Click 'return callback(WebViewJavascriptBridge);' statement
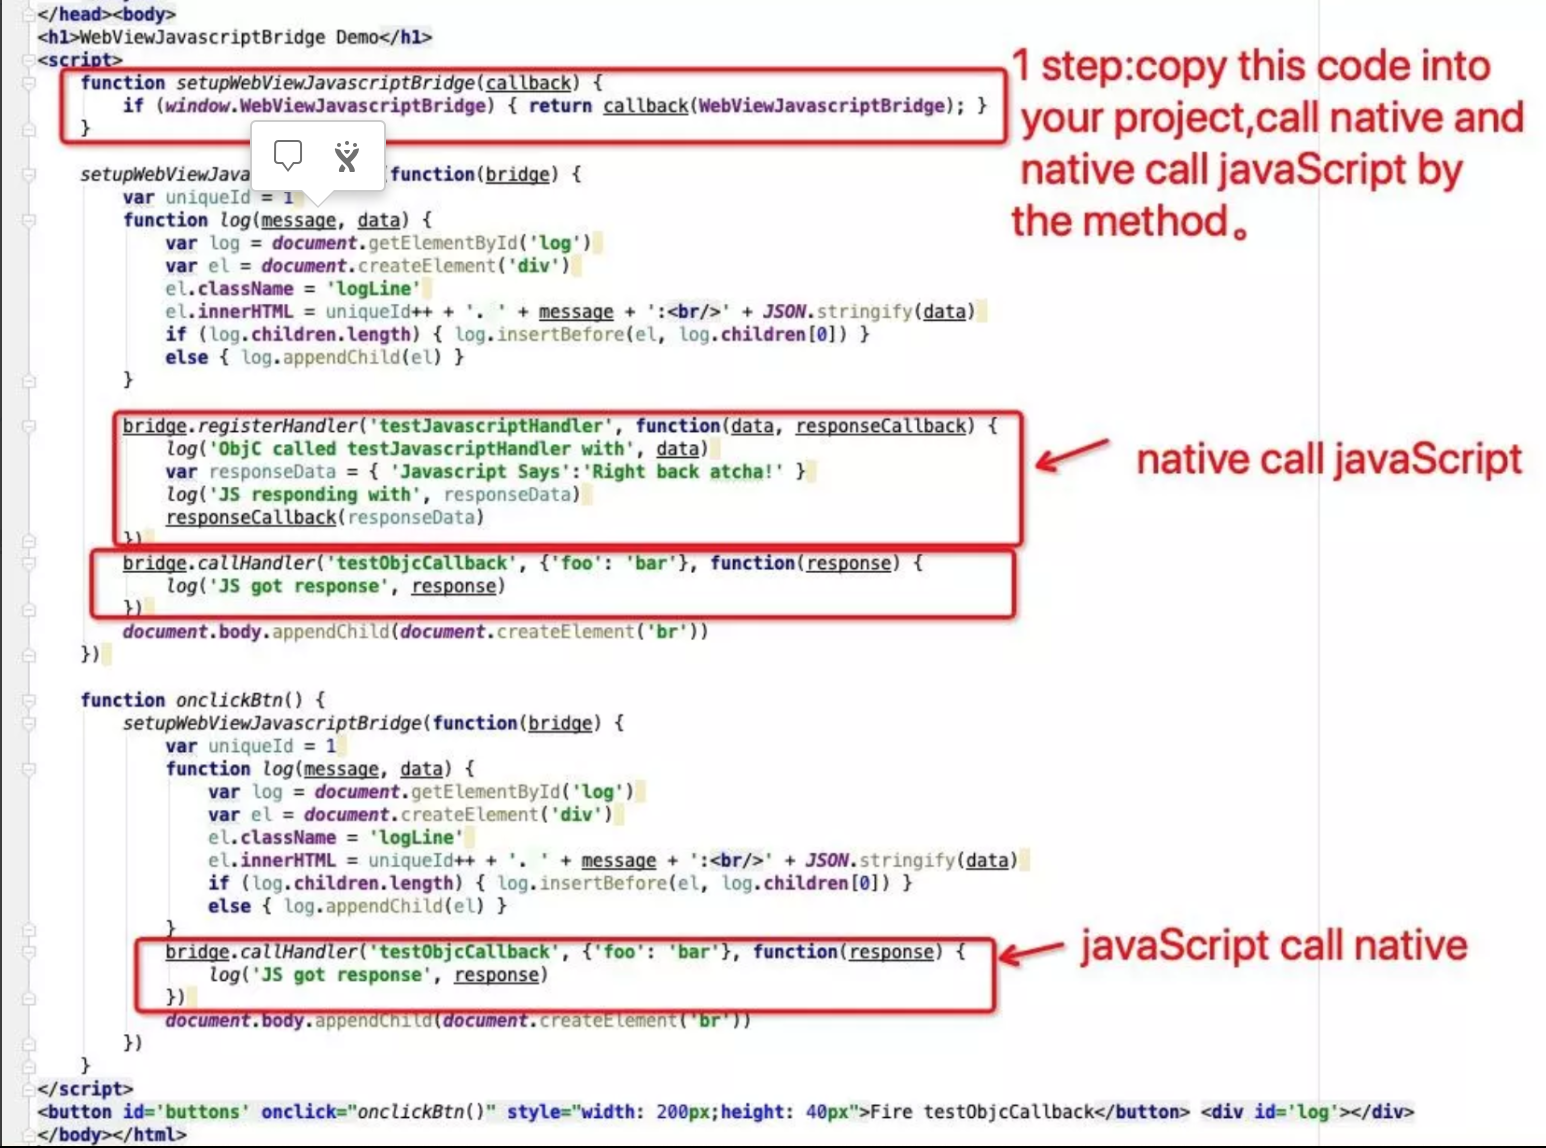 [x=748, y=106]
